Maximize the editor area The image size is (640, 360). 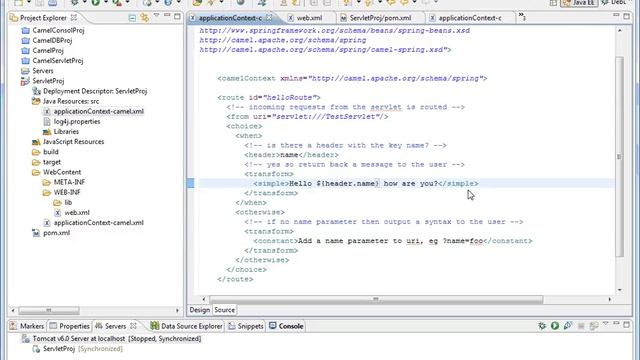coord(627,17)
